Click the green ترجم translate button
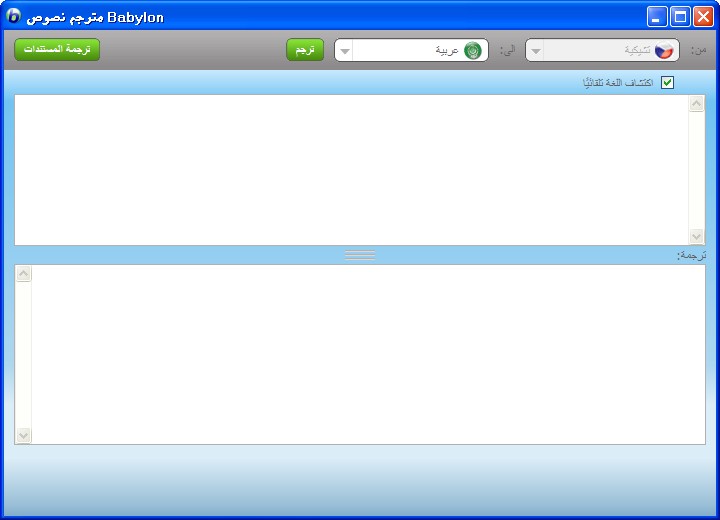The width and height of the screenshot is (720, 520). 305,50
